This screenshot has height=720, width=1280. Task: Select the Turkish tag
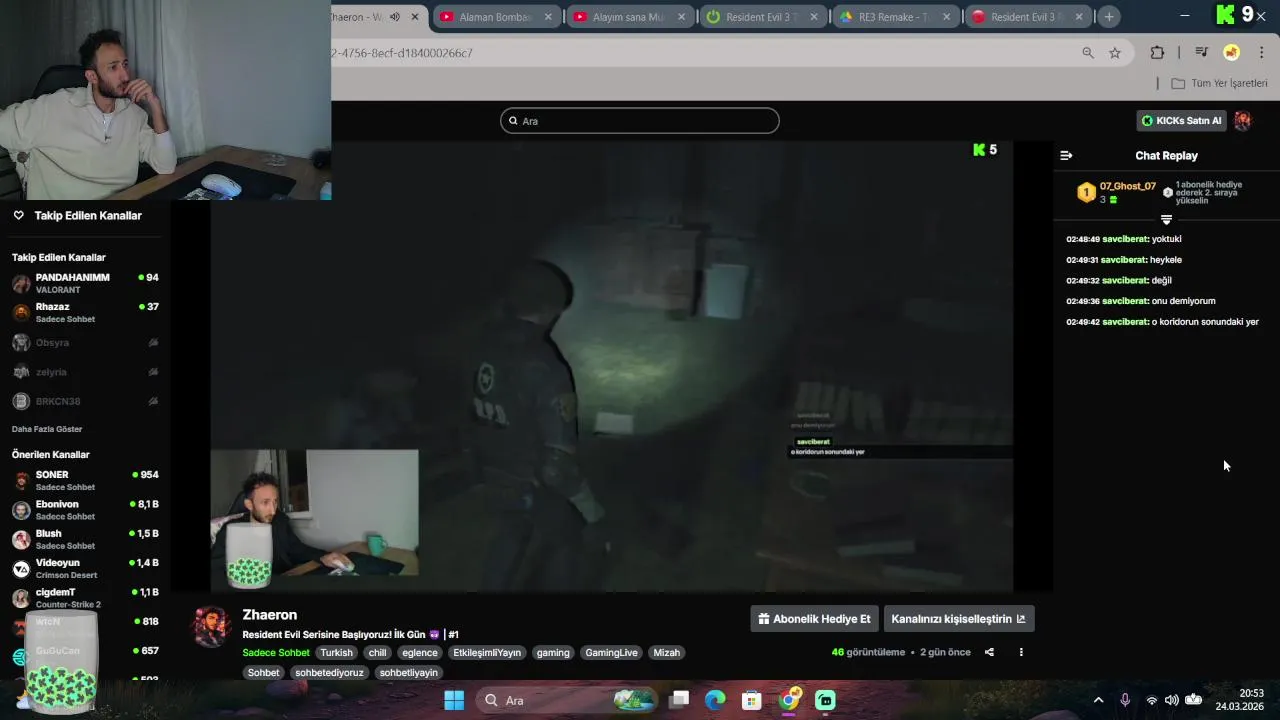click(337, 653)
